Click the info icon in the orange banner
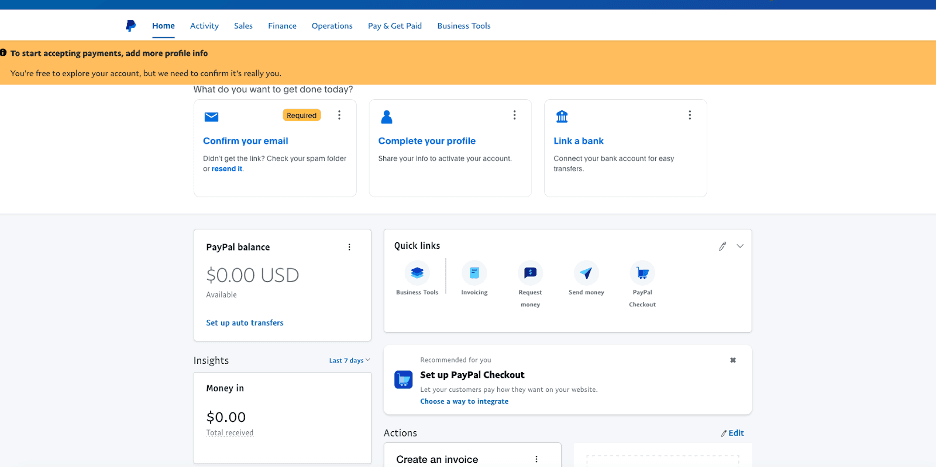936x468 pixels. coord(4,53)
